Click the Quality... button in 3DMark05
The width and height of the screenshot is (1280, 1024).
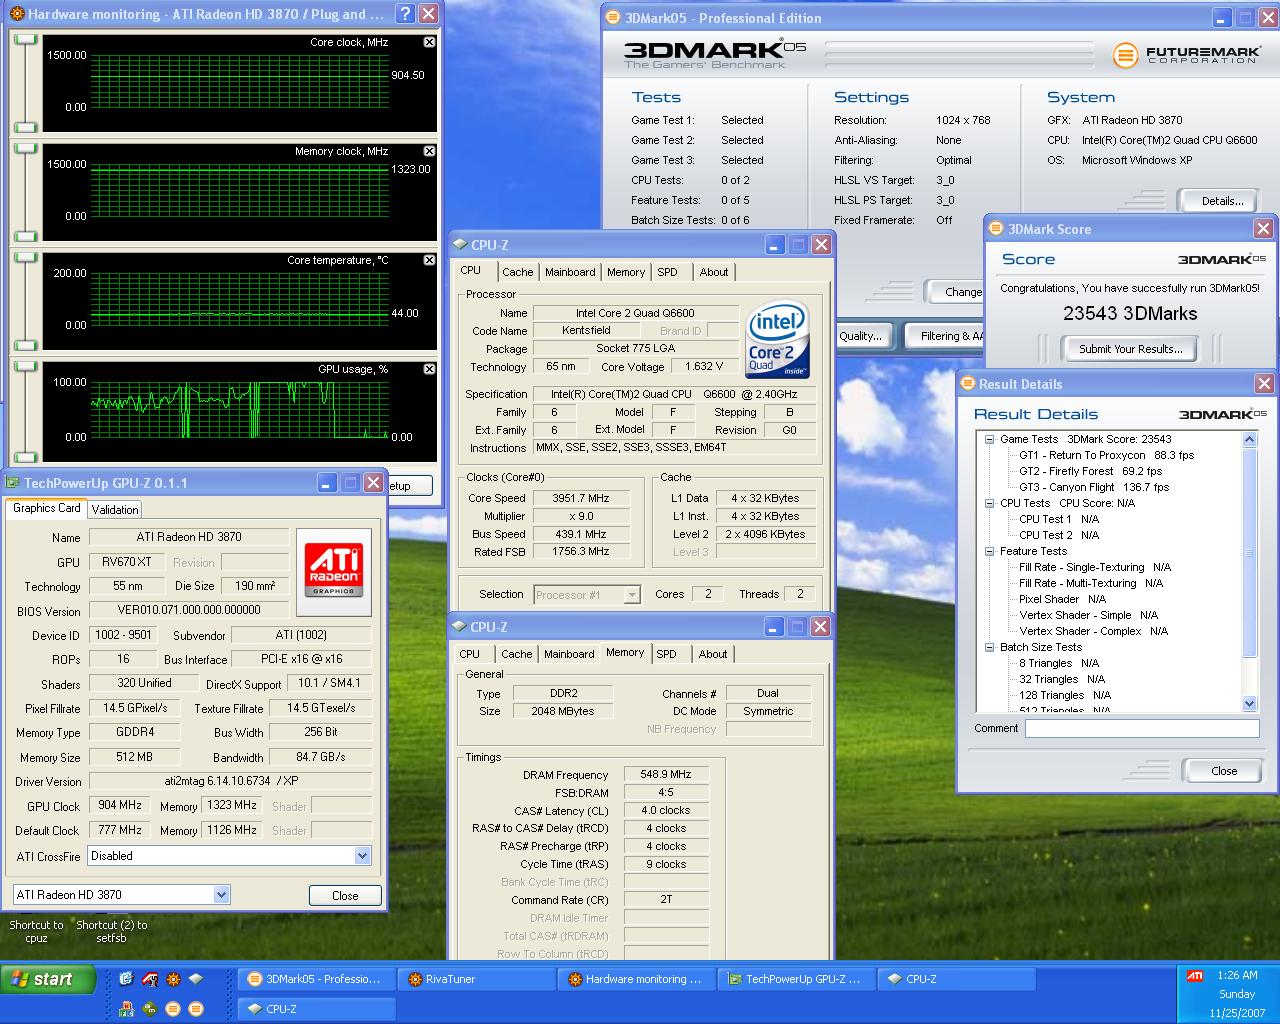click(862, 336)
